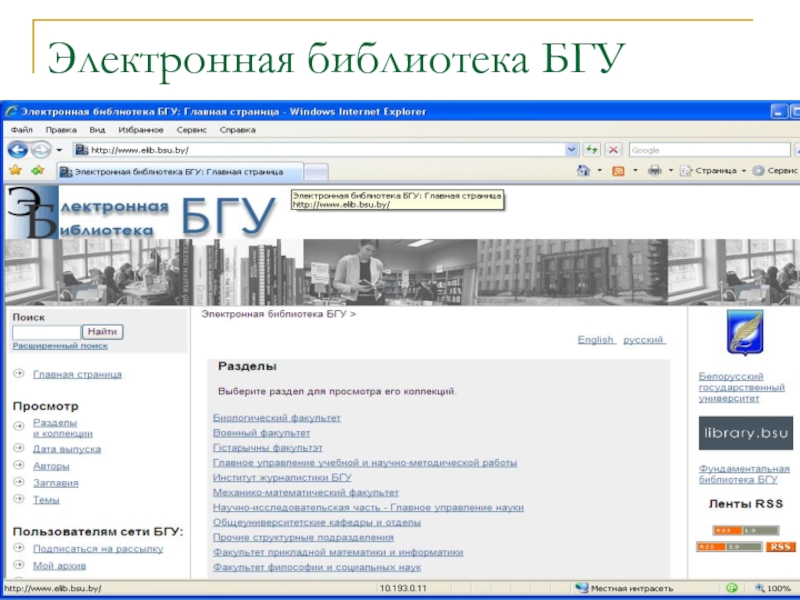Open Биологический факультет section

pos(277,418)
